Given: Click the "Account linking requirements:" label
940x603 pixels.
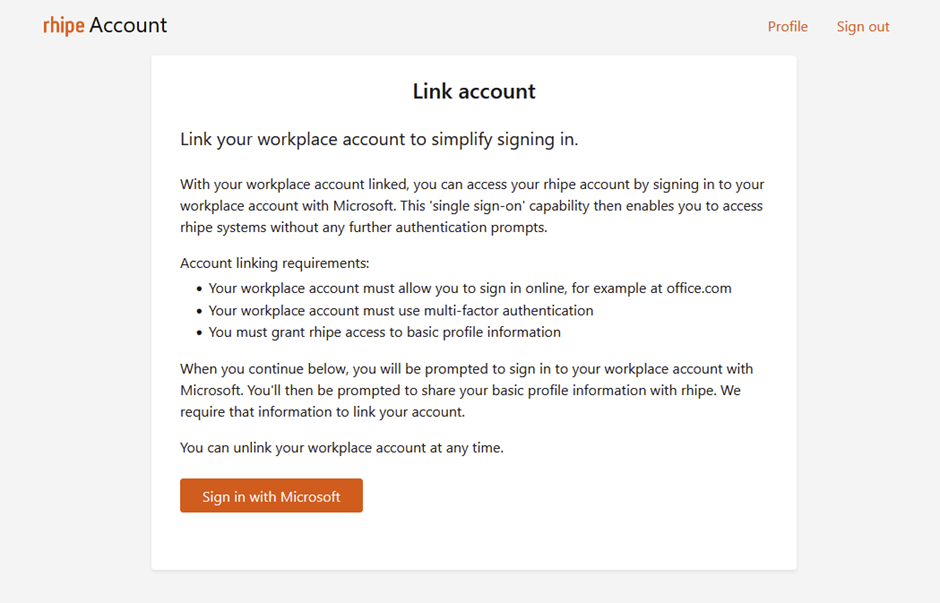Looking at the screenshot, I should [x=275, y=263].
